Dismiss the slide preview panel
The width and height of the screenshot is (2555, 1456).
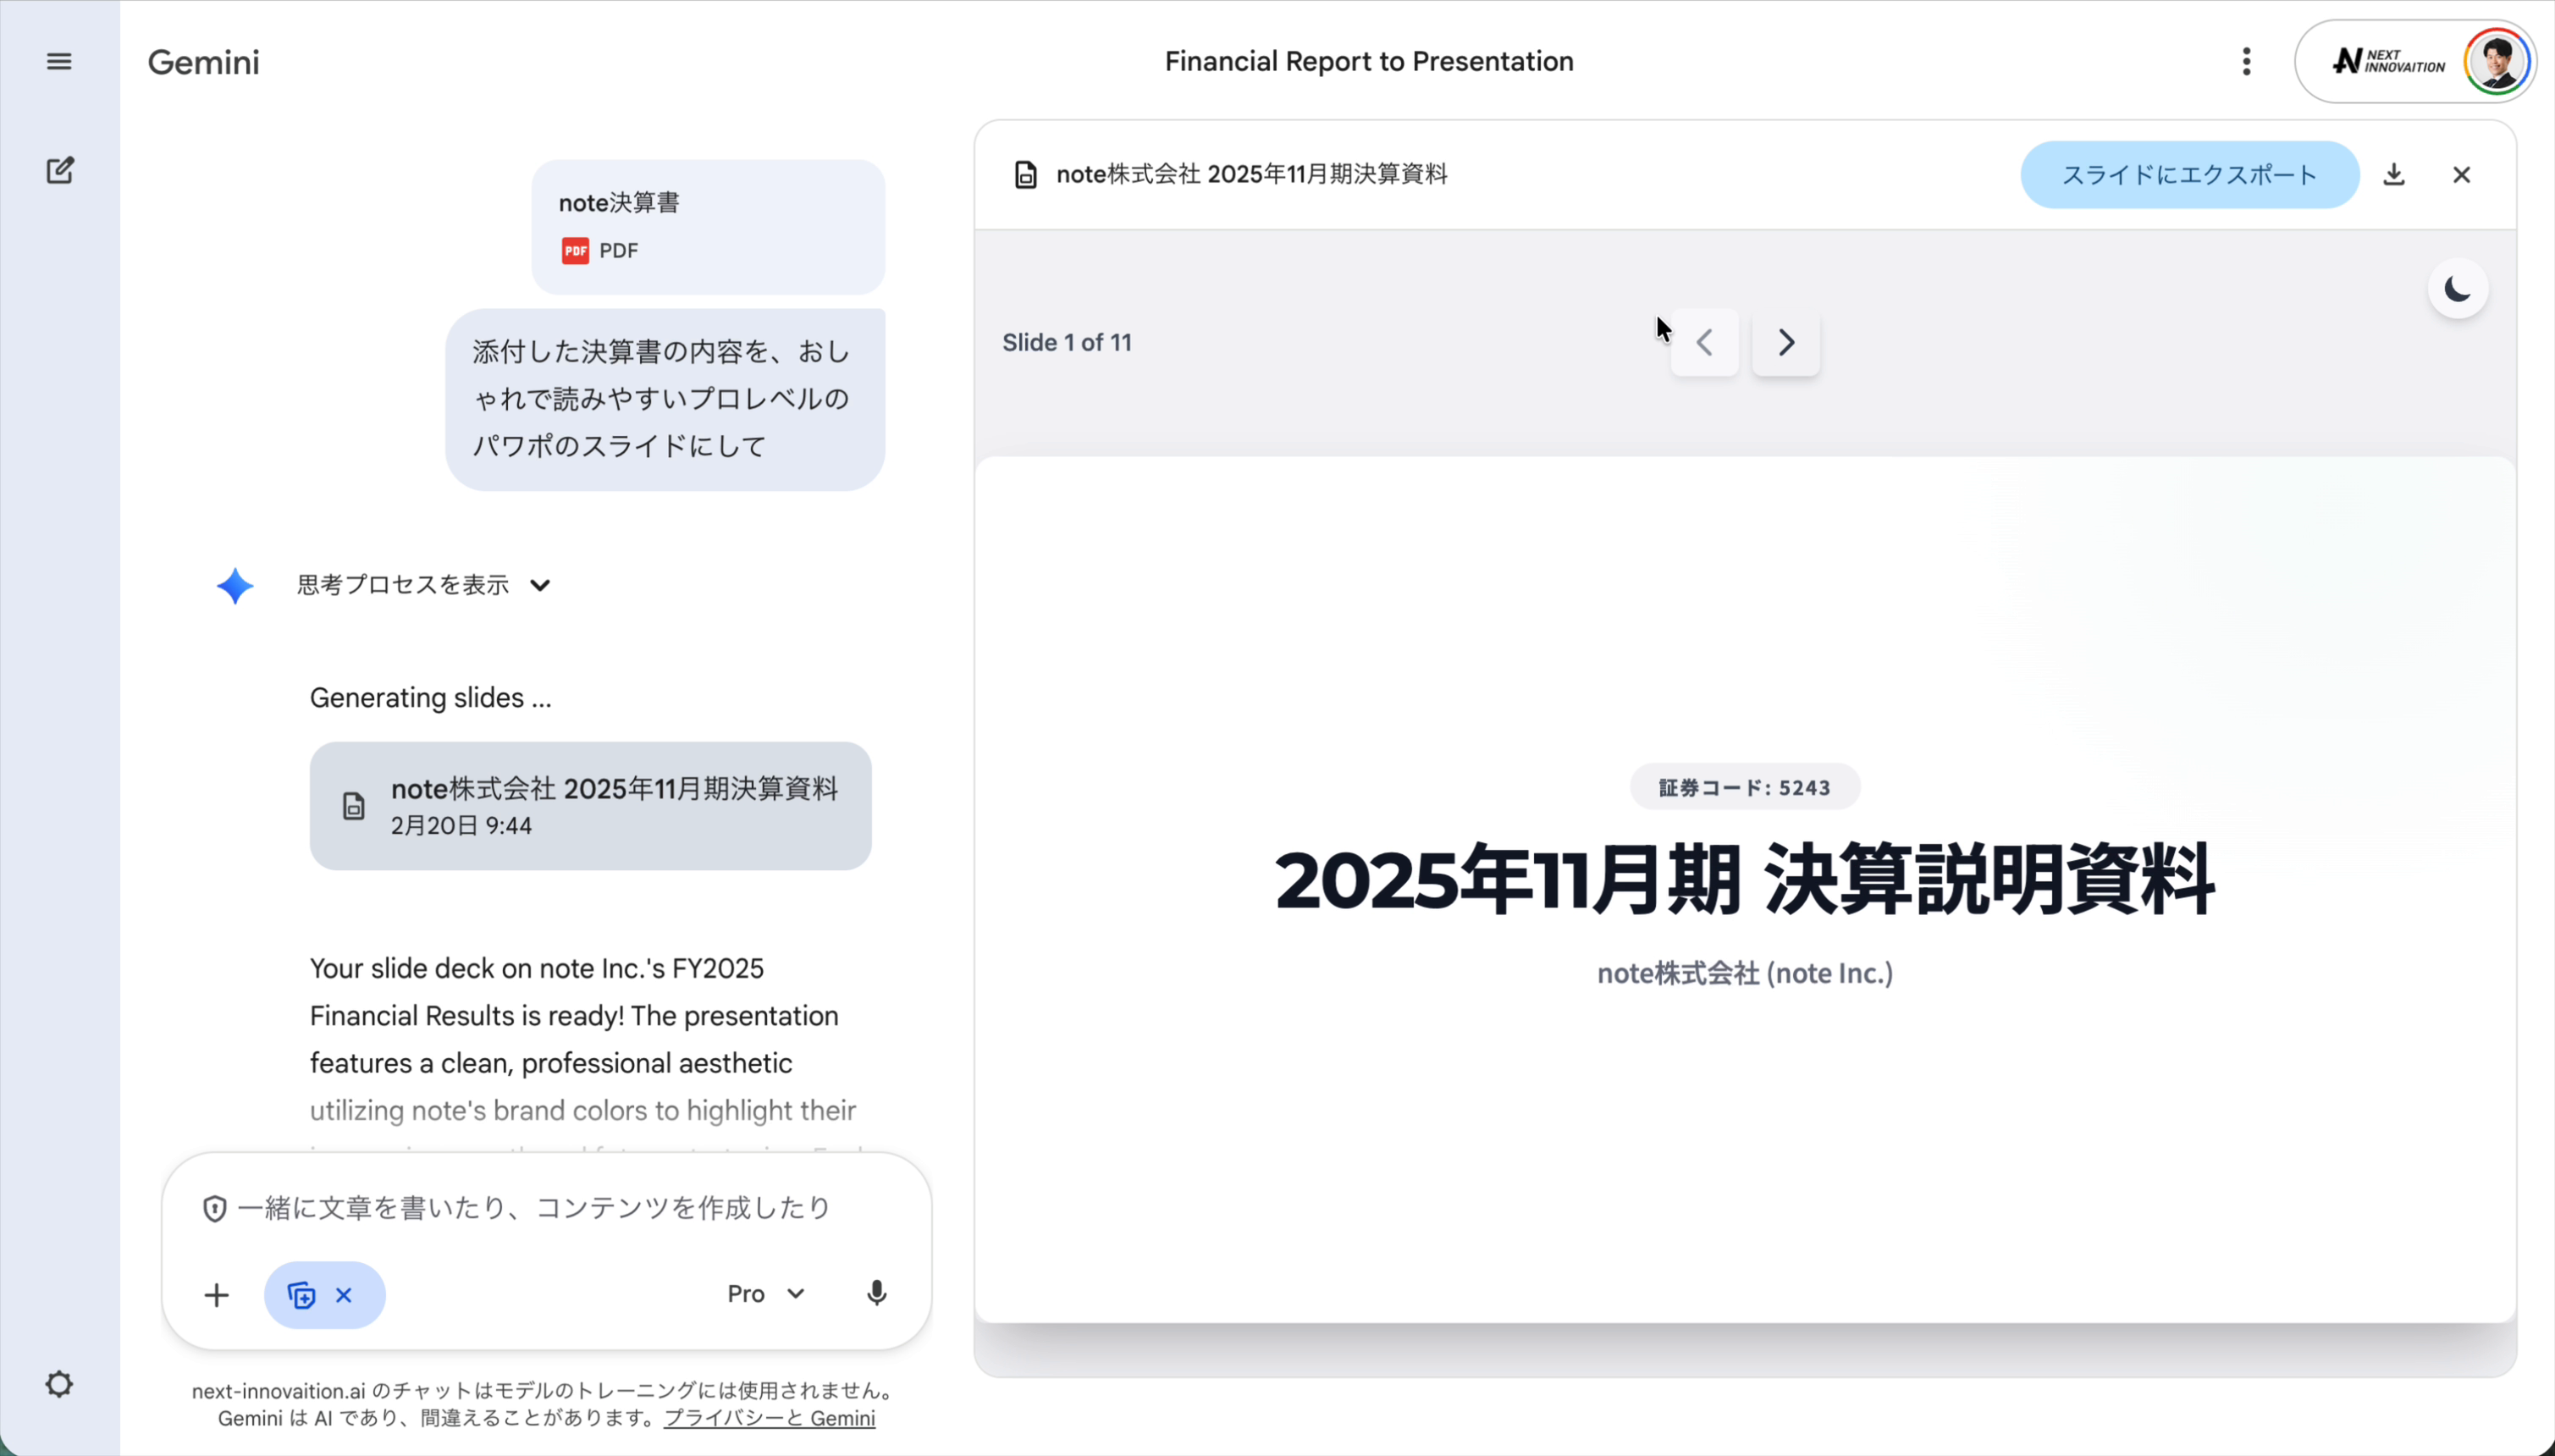[x=2461, y=174]
